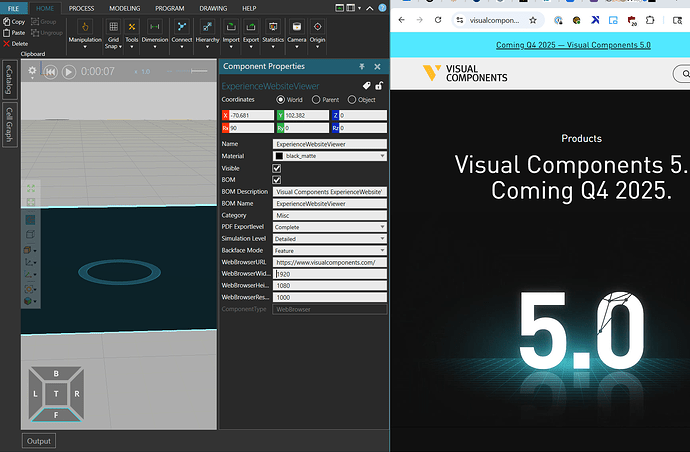Image resolution: width=690 pixels, height=452 pixels.
Task: Click the Camera icon in the ribbon
Action: pos(297,27)
